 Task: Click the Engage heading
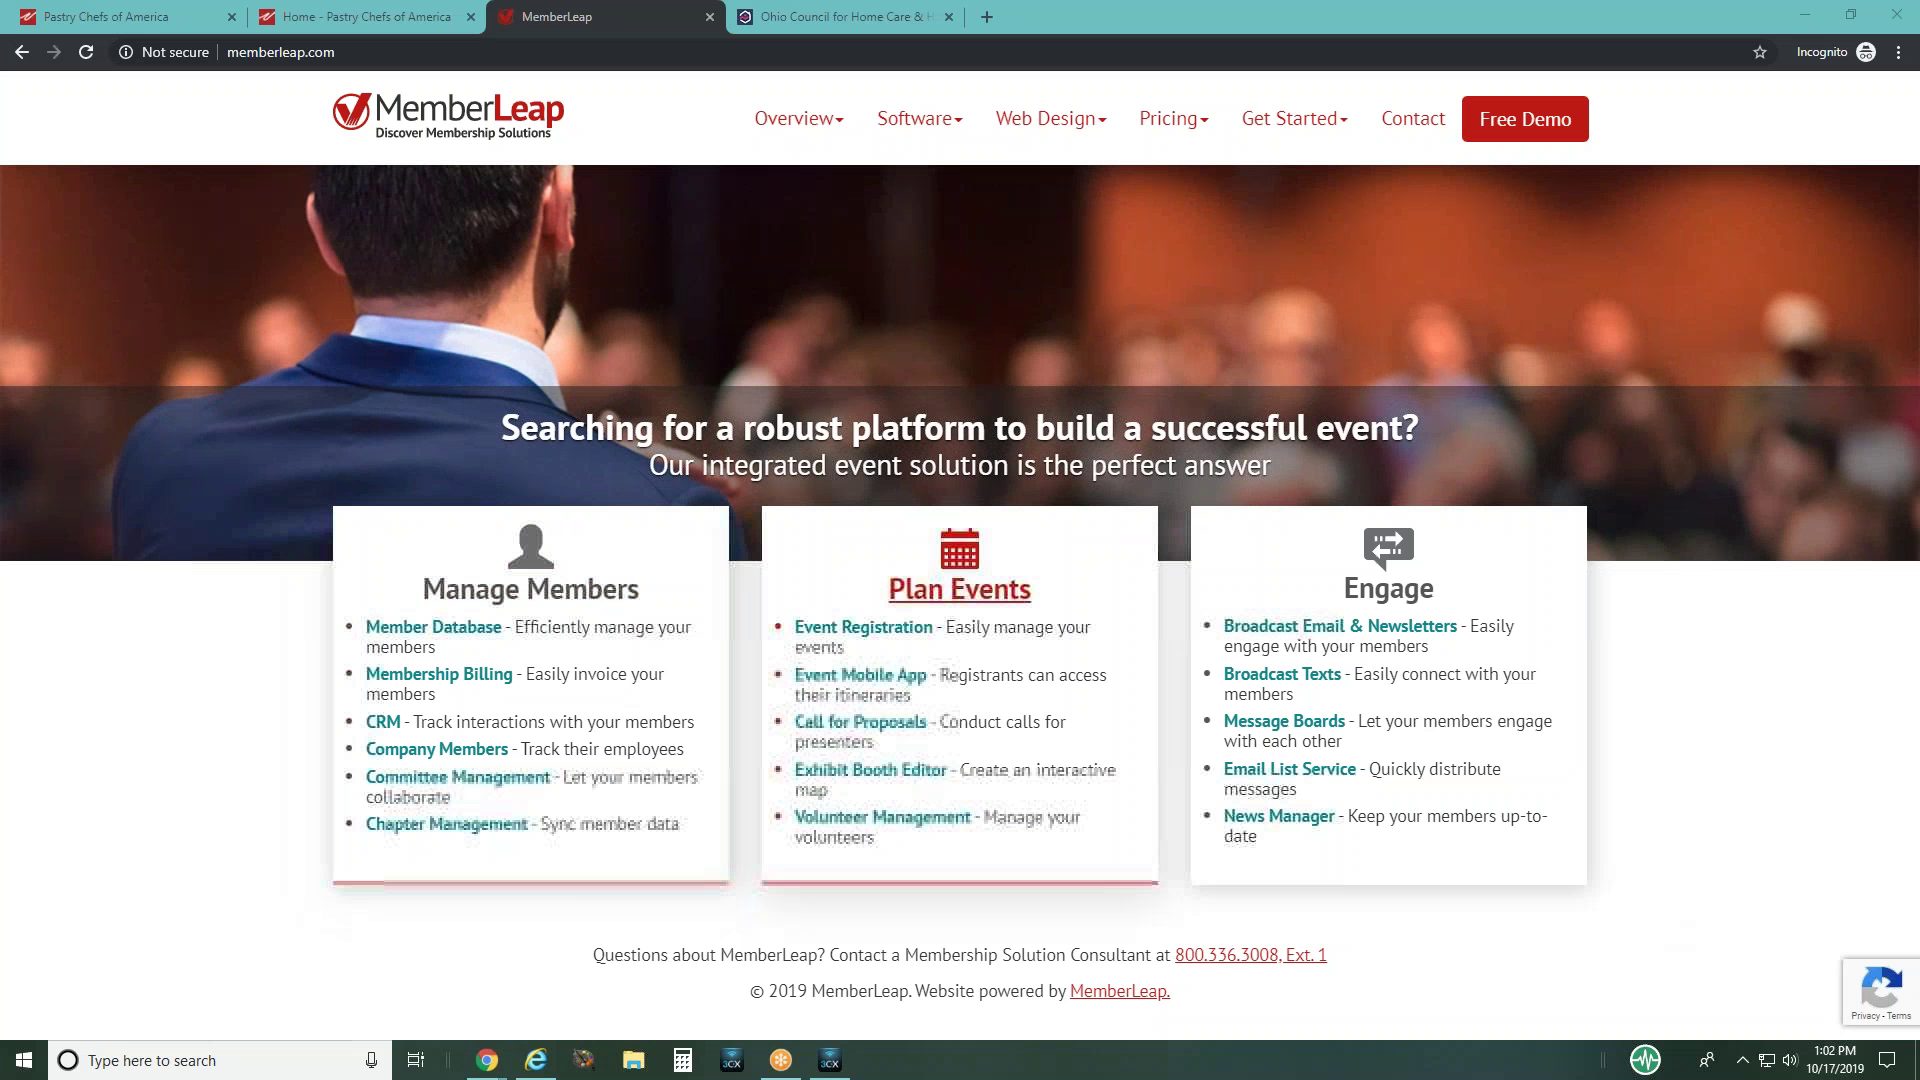[1388, 588]
